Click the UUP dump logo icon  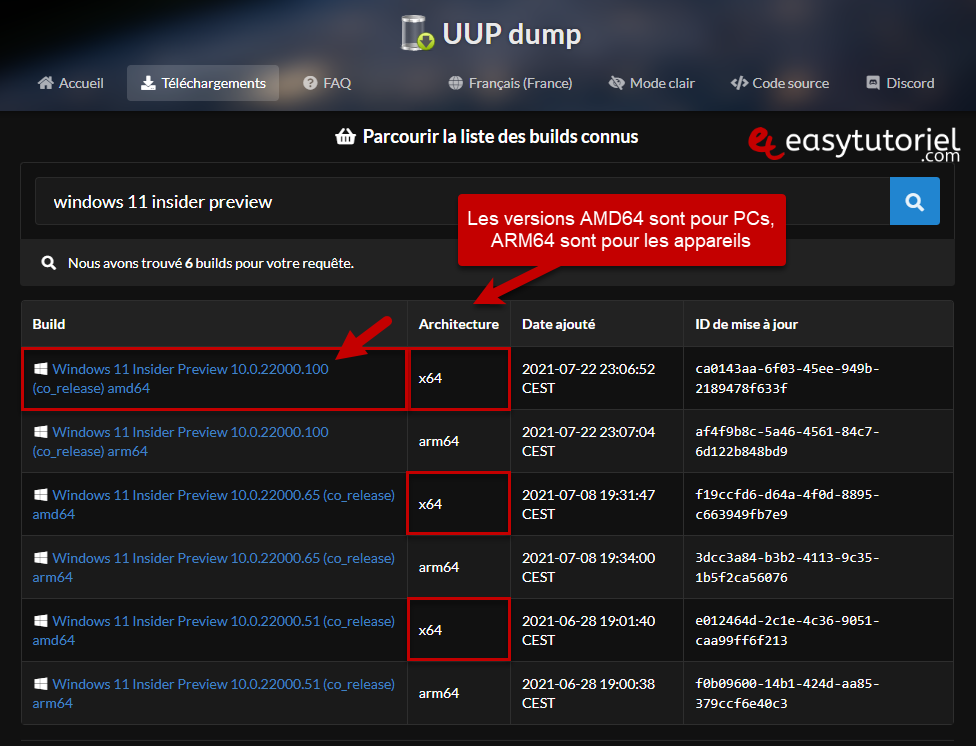(x=417, y=33)
